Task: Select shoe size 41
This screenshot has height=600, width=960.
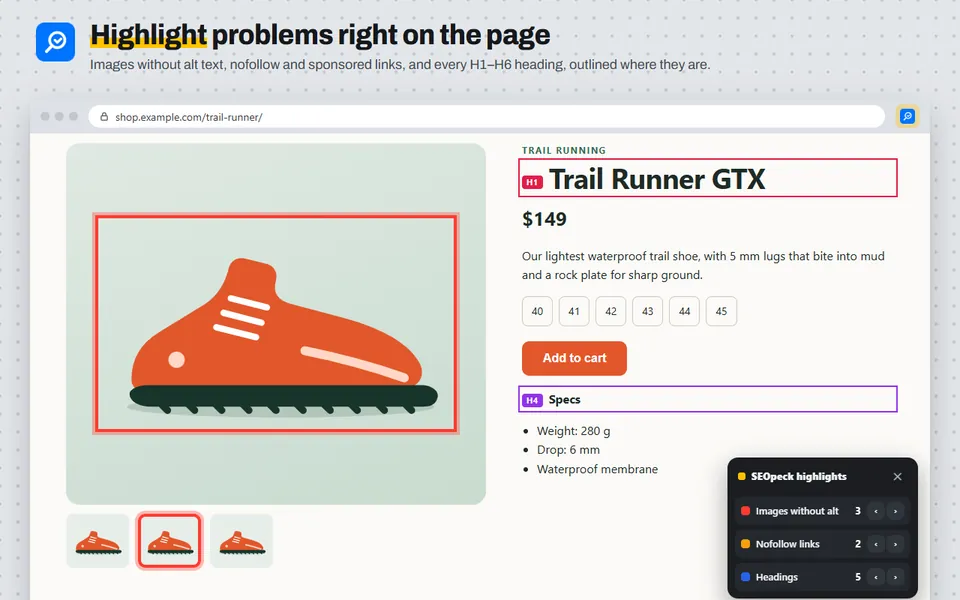Action: point(574,311)
